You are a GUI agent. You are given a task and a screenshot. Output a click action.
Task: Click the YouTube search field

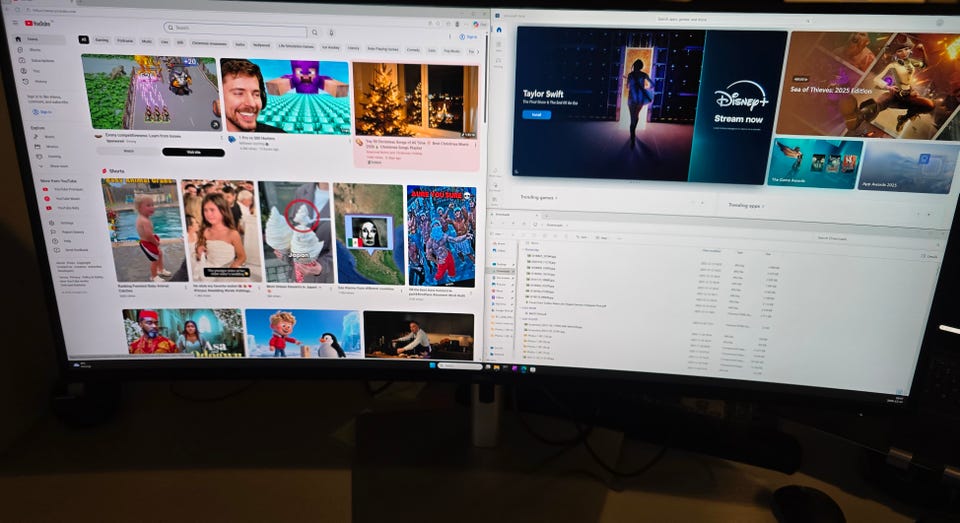pyautogui.click(x=235, y=28)
